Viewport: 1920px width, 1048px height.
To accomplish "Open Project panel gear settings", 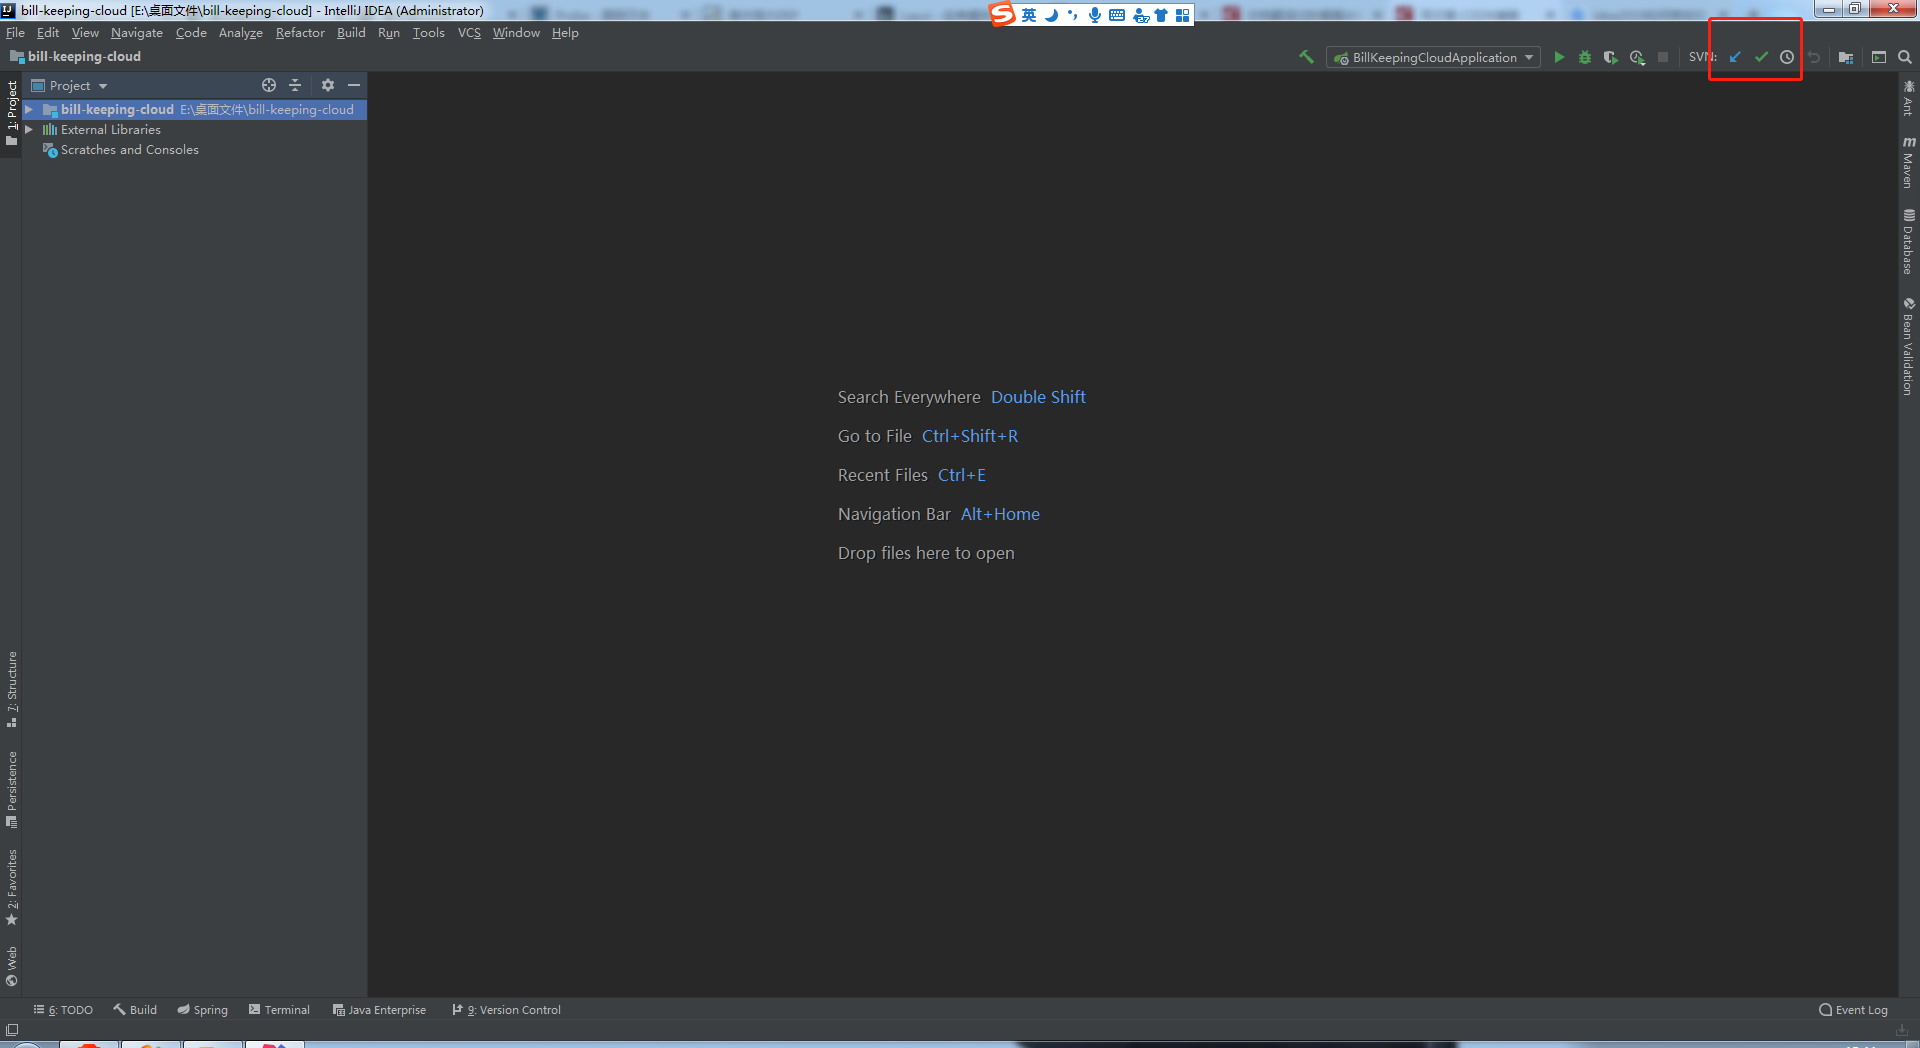I will (x=328, y=85).
